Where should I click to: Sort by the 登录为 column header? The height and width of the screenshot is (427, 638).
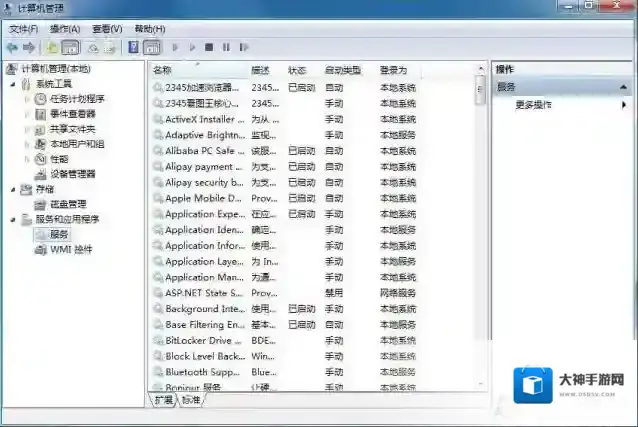click(x=399, y=70)
